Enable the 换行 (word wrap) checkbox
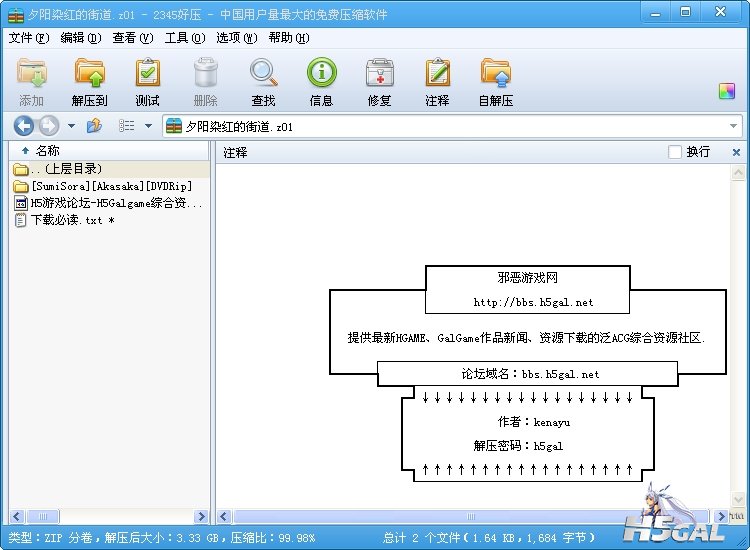 tap(675, 152)
